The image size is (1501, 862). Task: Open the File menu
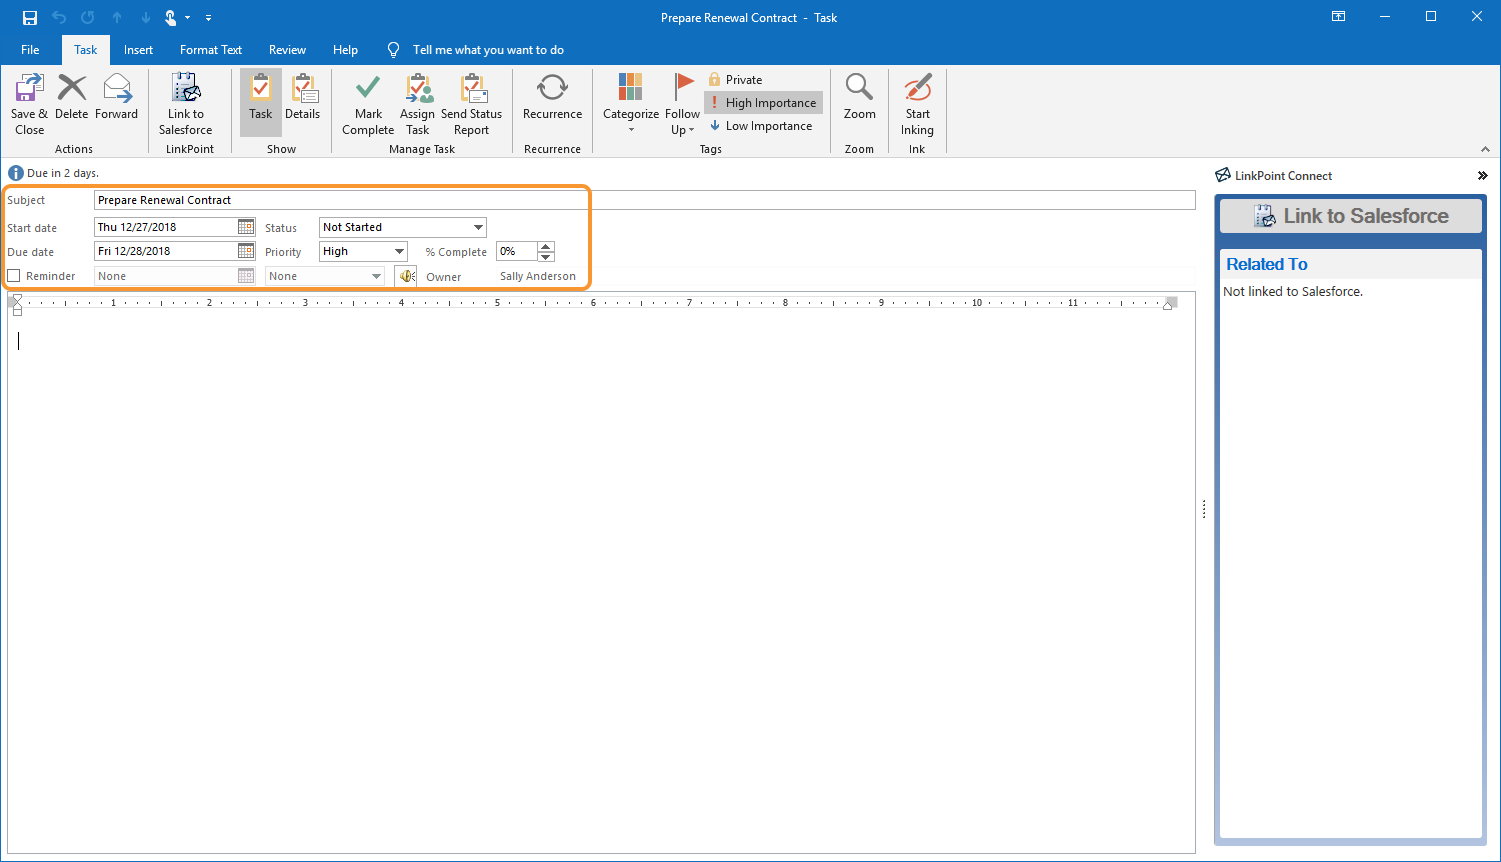30,50
